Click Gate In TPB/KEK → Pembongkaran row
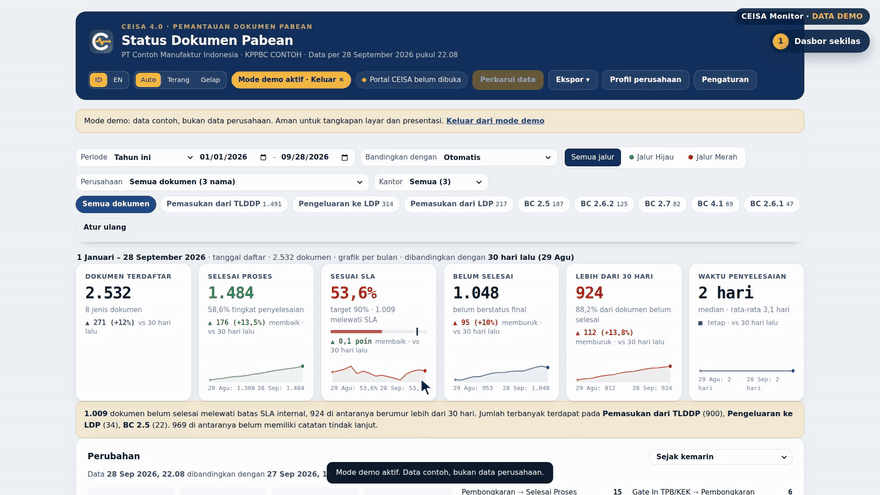The height and width of the screenshot is (495, 880). 712,492
